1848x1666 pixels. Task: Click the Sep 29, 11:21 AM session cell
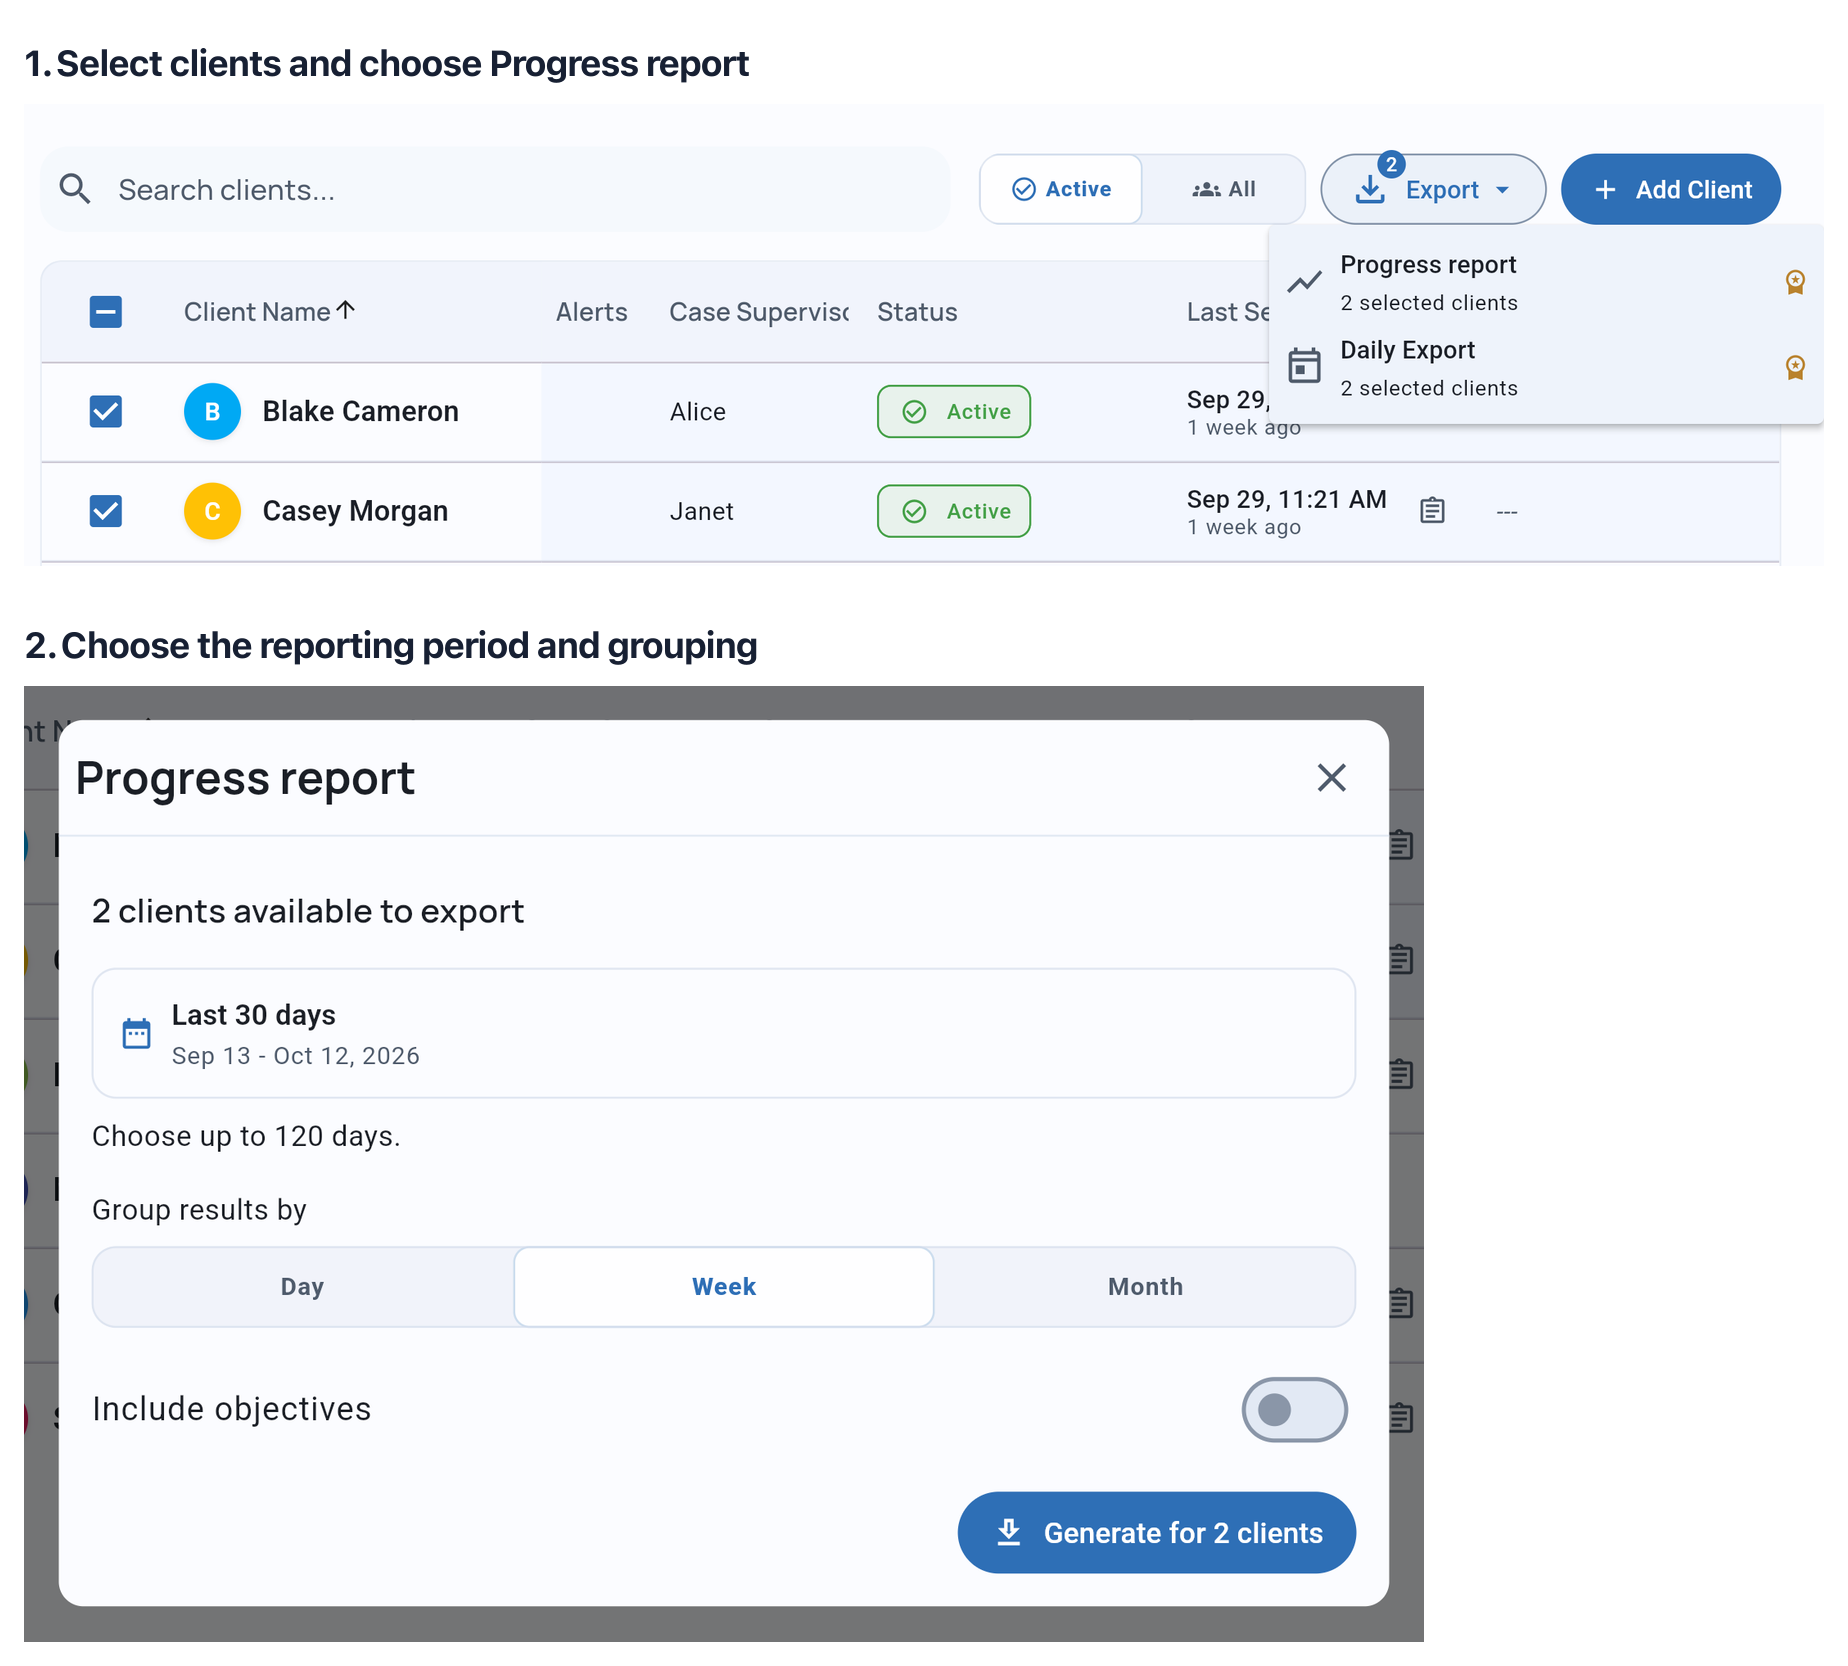1286,511
